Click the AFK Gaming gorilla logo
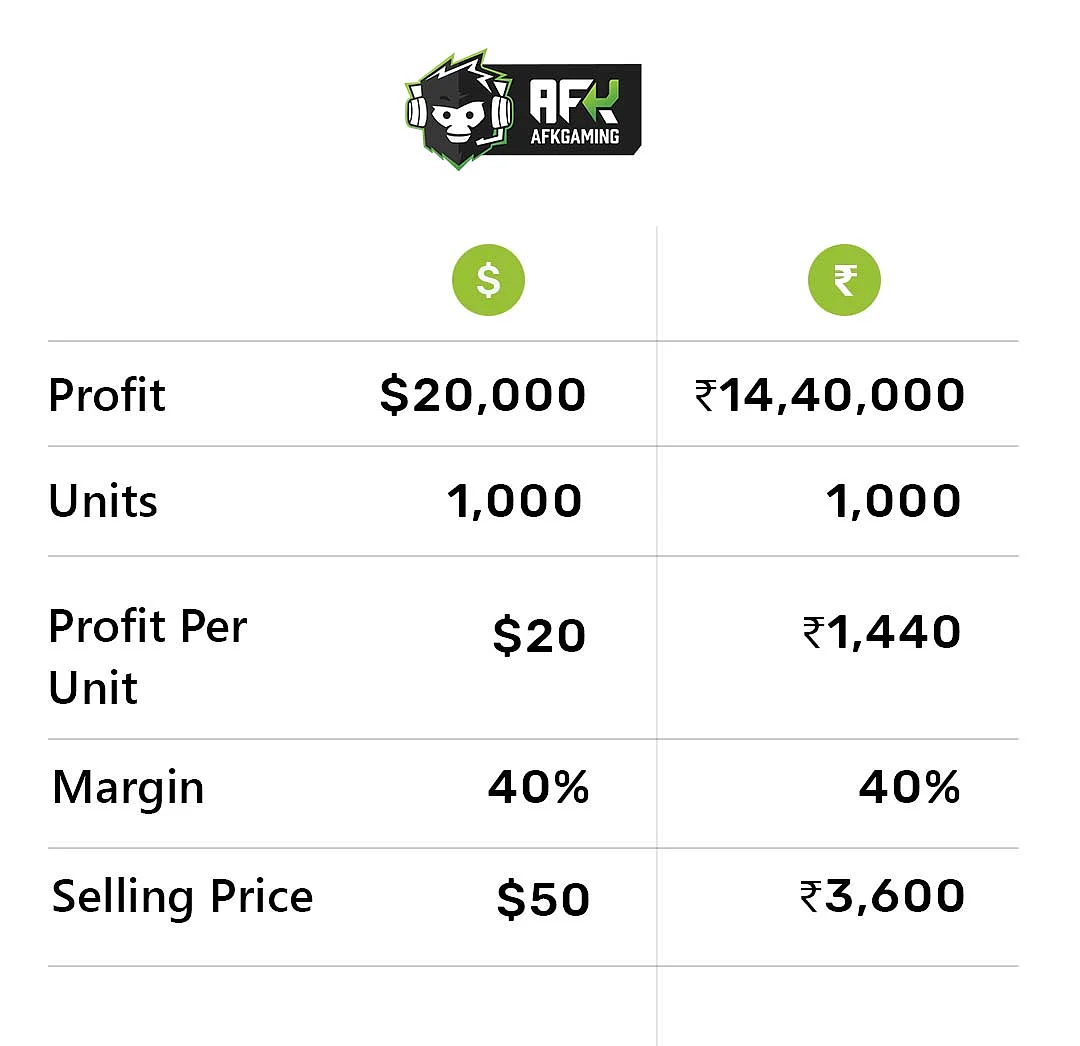The width and height of the screenshot is (1080, 1046). [459, 109]
